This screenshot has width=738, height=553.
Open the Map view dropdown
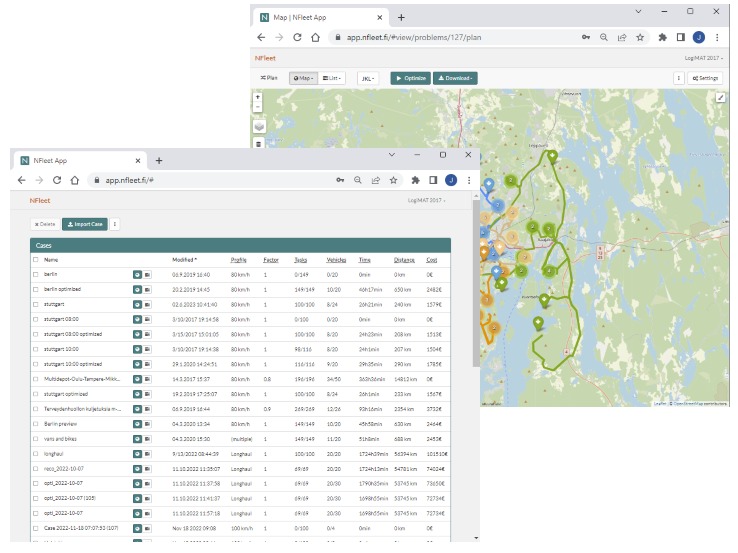tap(303, 78)
